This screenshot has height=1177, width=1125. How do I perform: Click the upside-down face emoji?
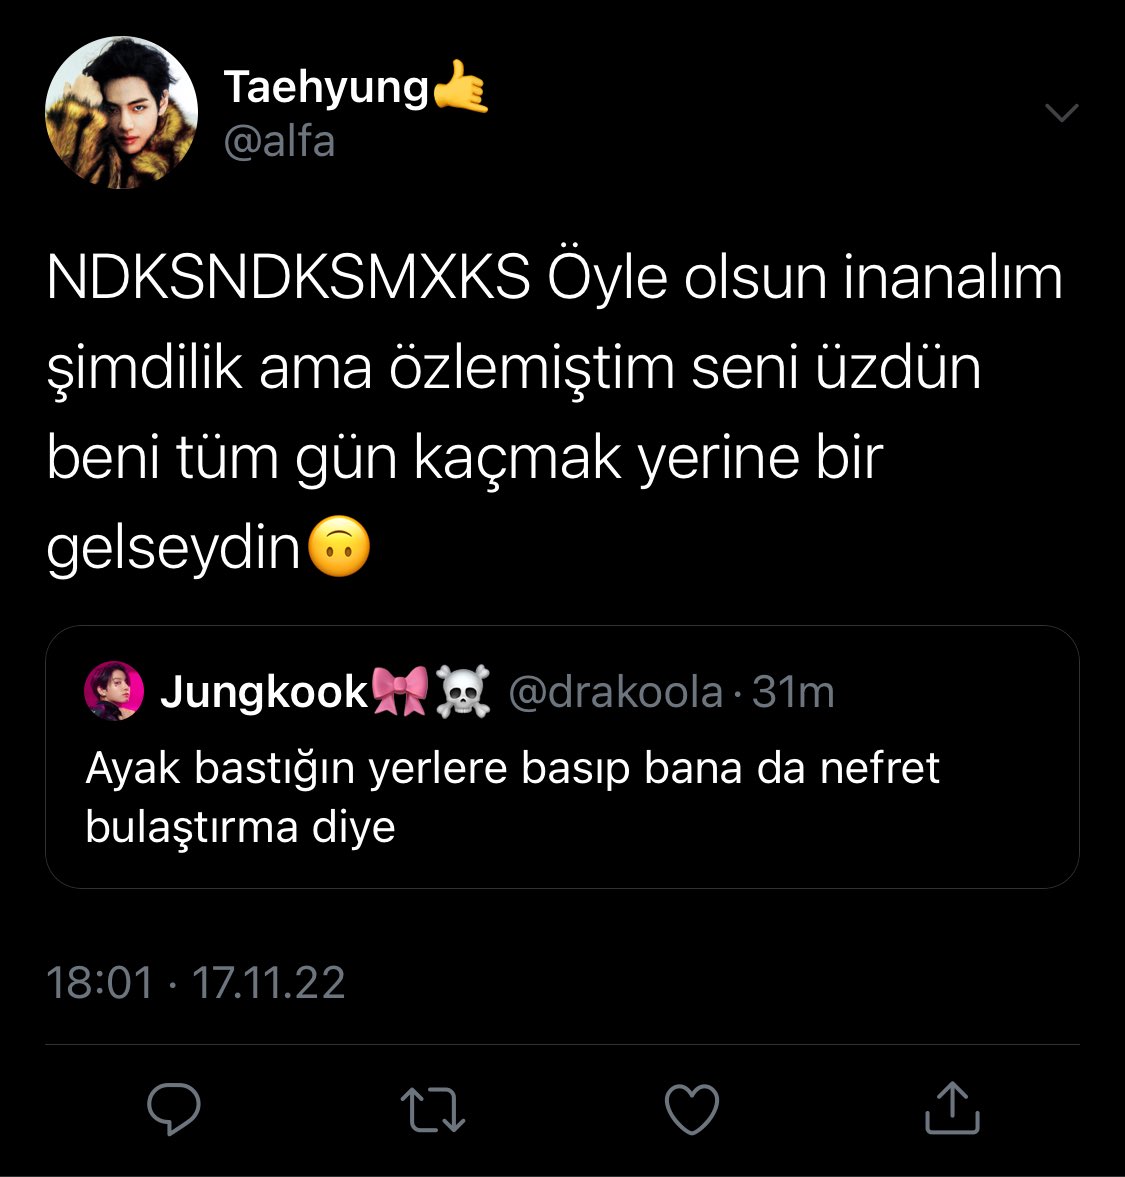pos(339,546)
